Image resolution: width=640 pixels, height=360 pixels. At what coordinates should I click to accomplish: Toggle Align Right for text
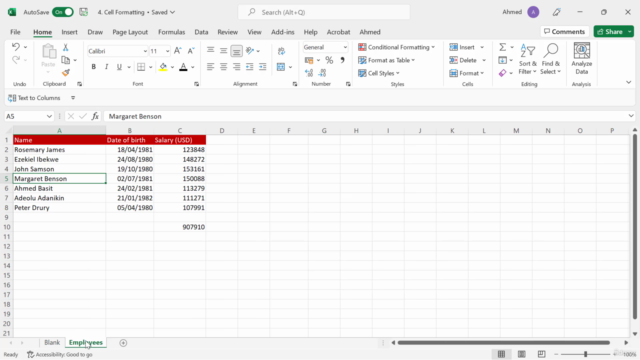click(x=236, y=67)
